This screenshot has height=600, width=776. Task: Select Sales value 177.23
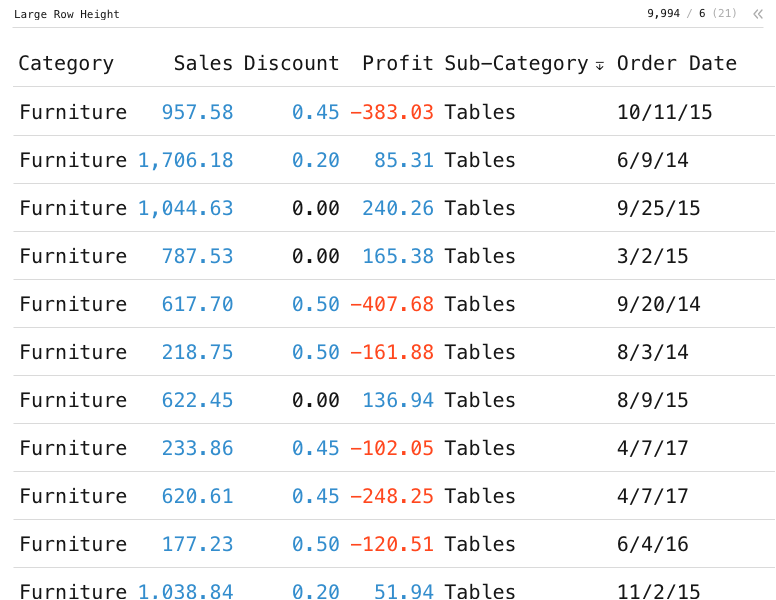point(197,544)
